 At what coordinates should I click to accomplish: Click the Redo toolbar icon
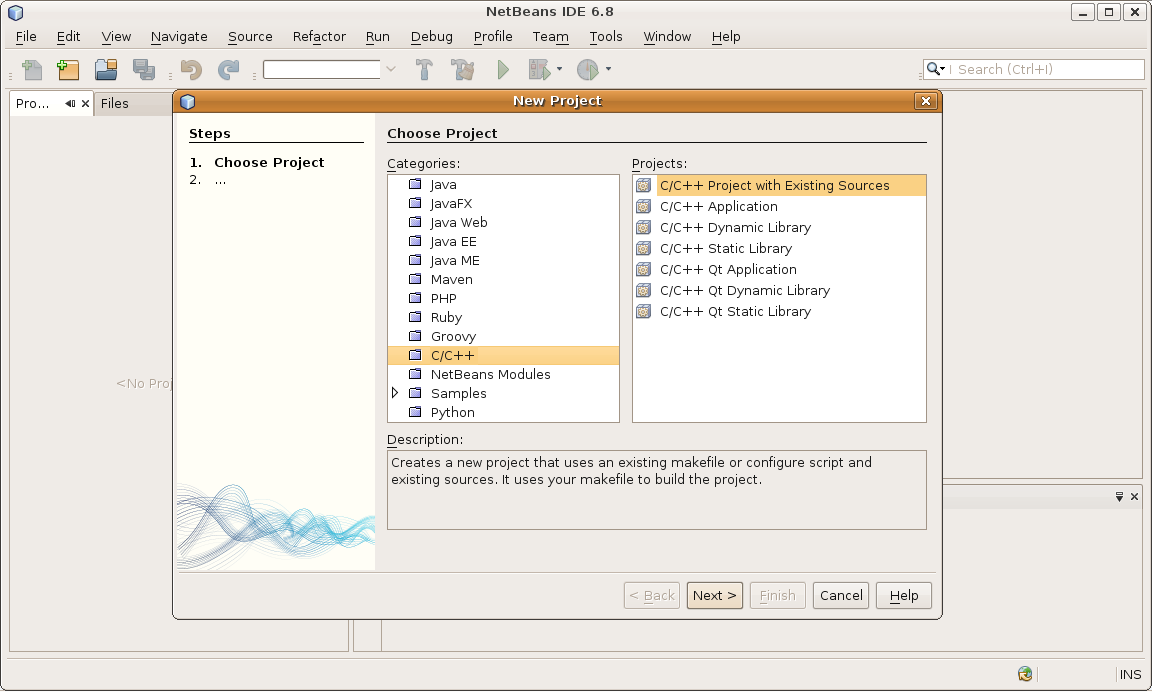point(228,70)
